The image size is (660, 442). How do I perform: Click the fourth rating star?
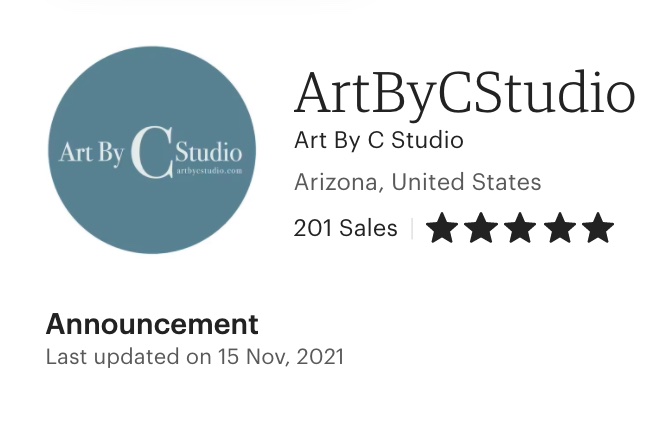559,228
